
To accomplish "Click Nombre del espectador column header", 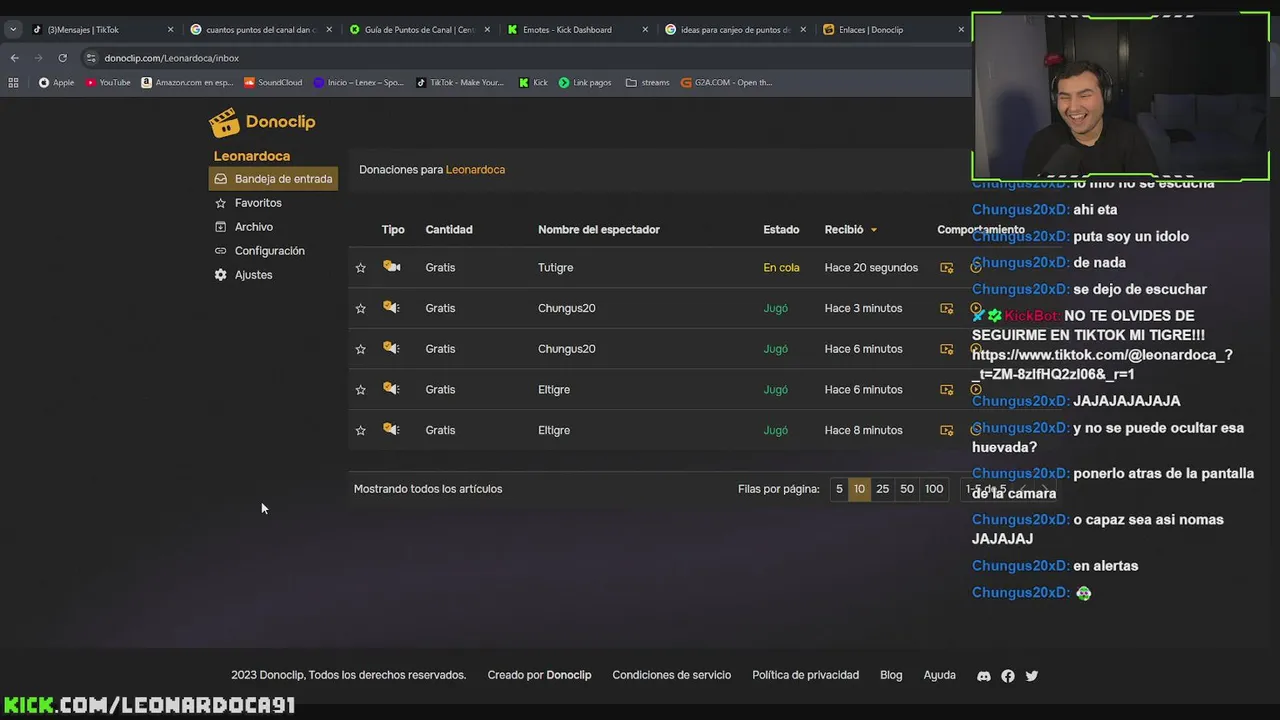I will 599,230.
